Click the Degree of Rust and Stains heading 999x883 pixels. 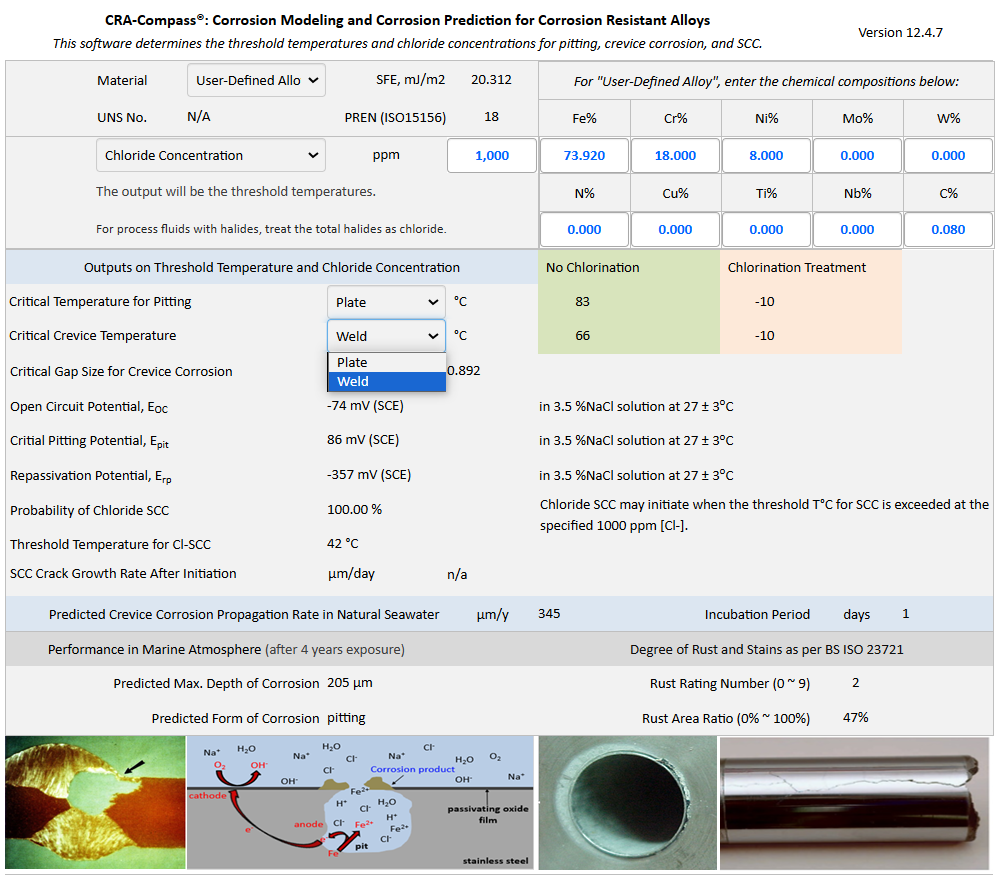pos(766,649)
